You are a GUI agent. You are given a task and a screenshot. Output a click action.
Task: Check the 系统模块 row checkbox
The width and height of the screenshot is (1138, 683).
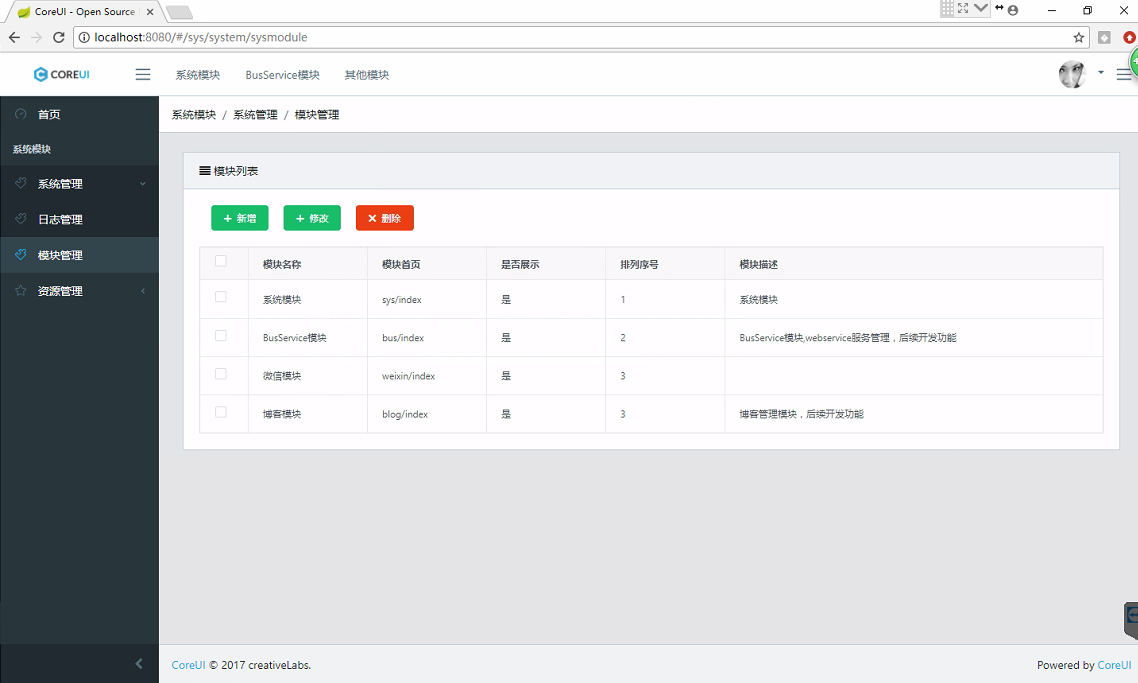tap(221, 298)
